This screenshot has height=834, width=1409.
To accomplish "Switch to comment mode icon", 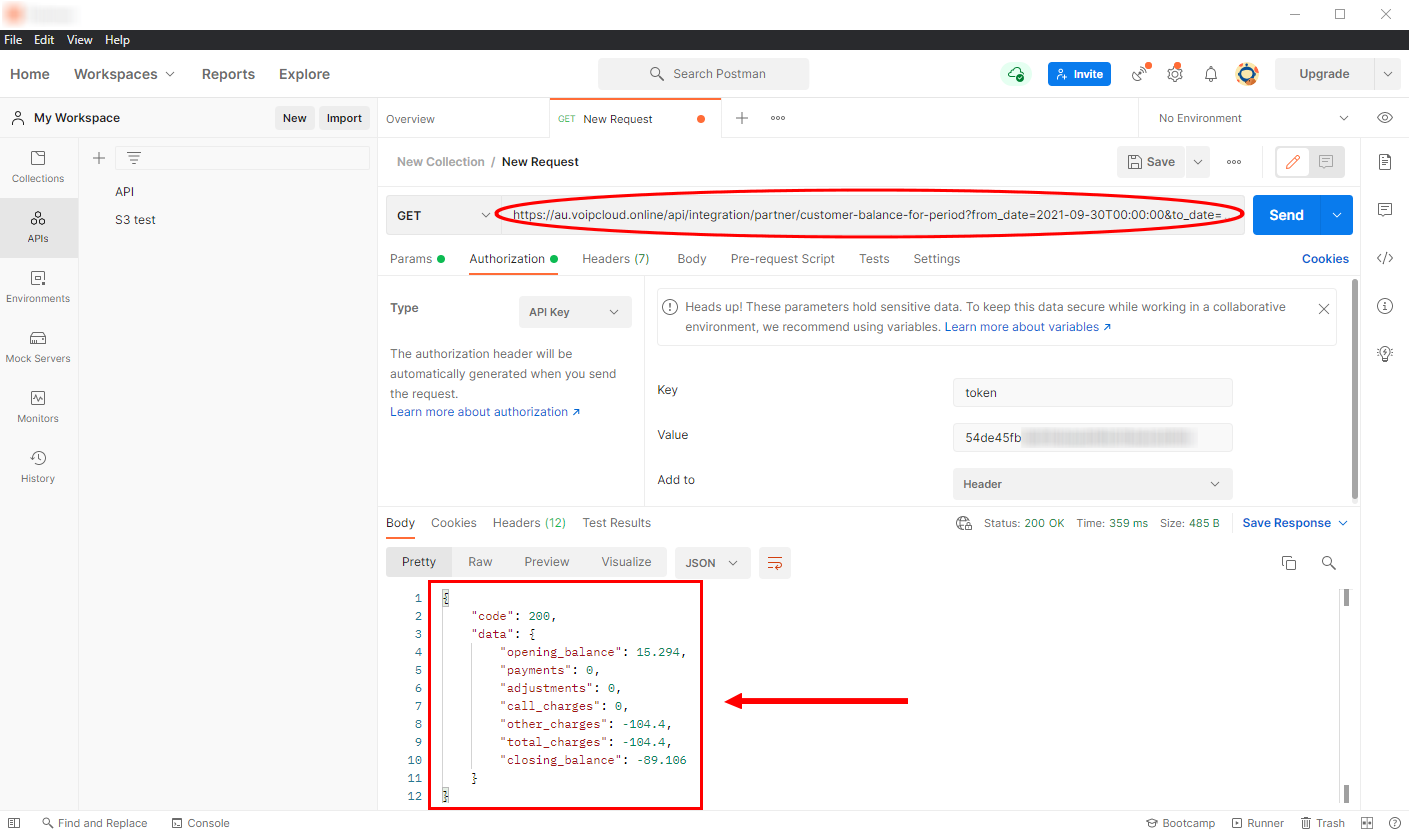I will [x=1326, y=162].
